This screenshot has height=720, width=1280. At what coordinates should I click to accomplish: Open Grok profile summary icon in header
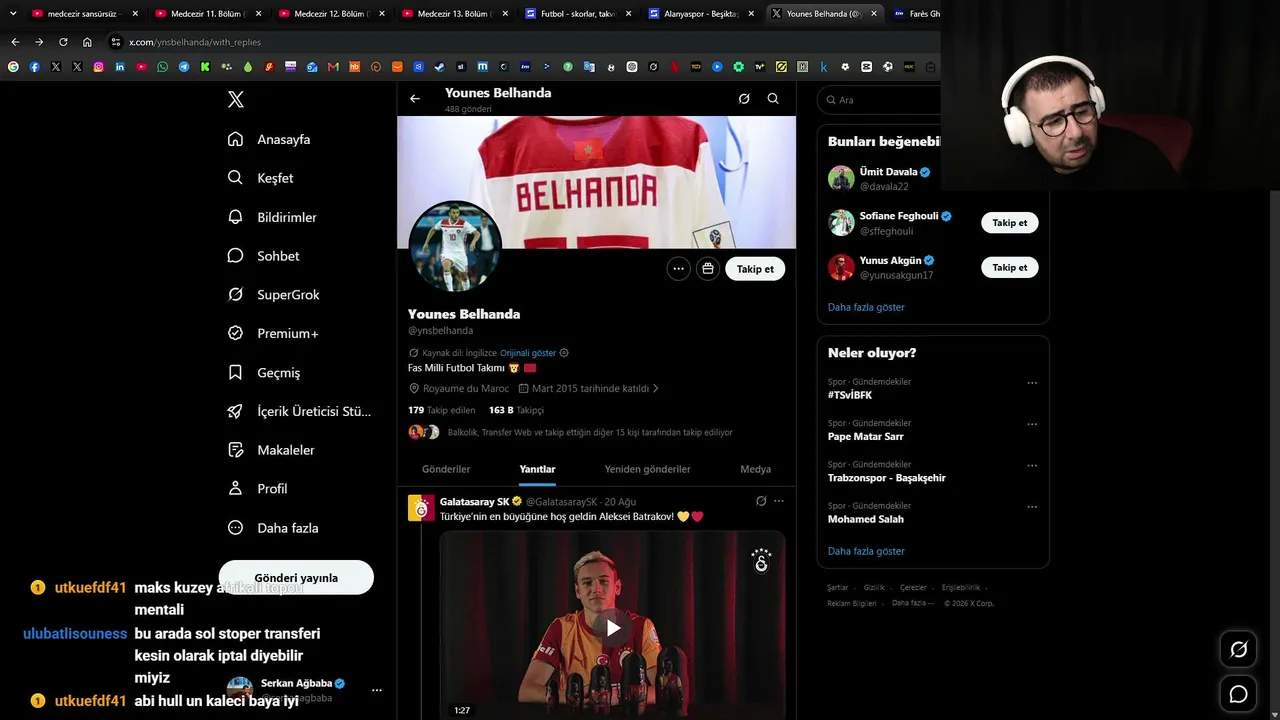744,99
